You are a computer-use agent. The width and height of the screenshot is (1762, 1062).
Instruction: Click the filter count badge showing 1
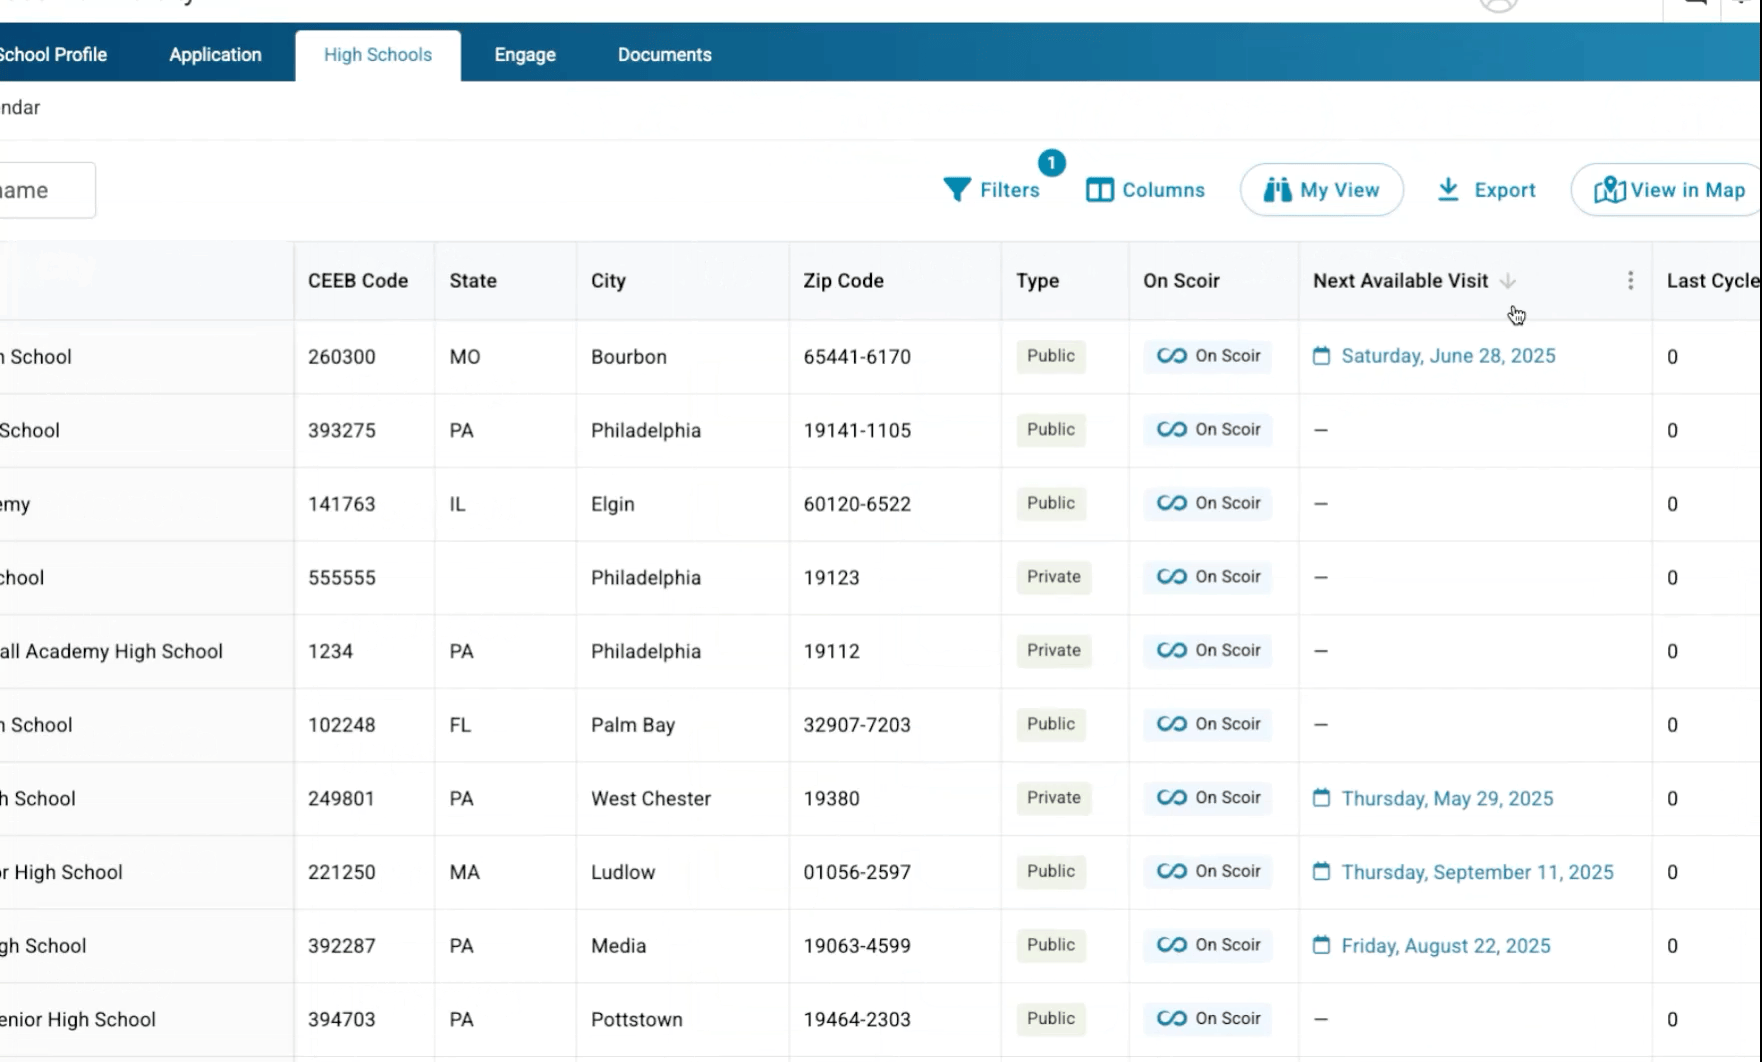click(1051, 162)
